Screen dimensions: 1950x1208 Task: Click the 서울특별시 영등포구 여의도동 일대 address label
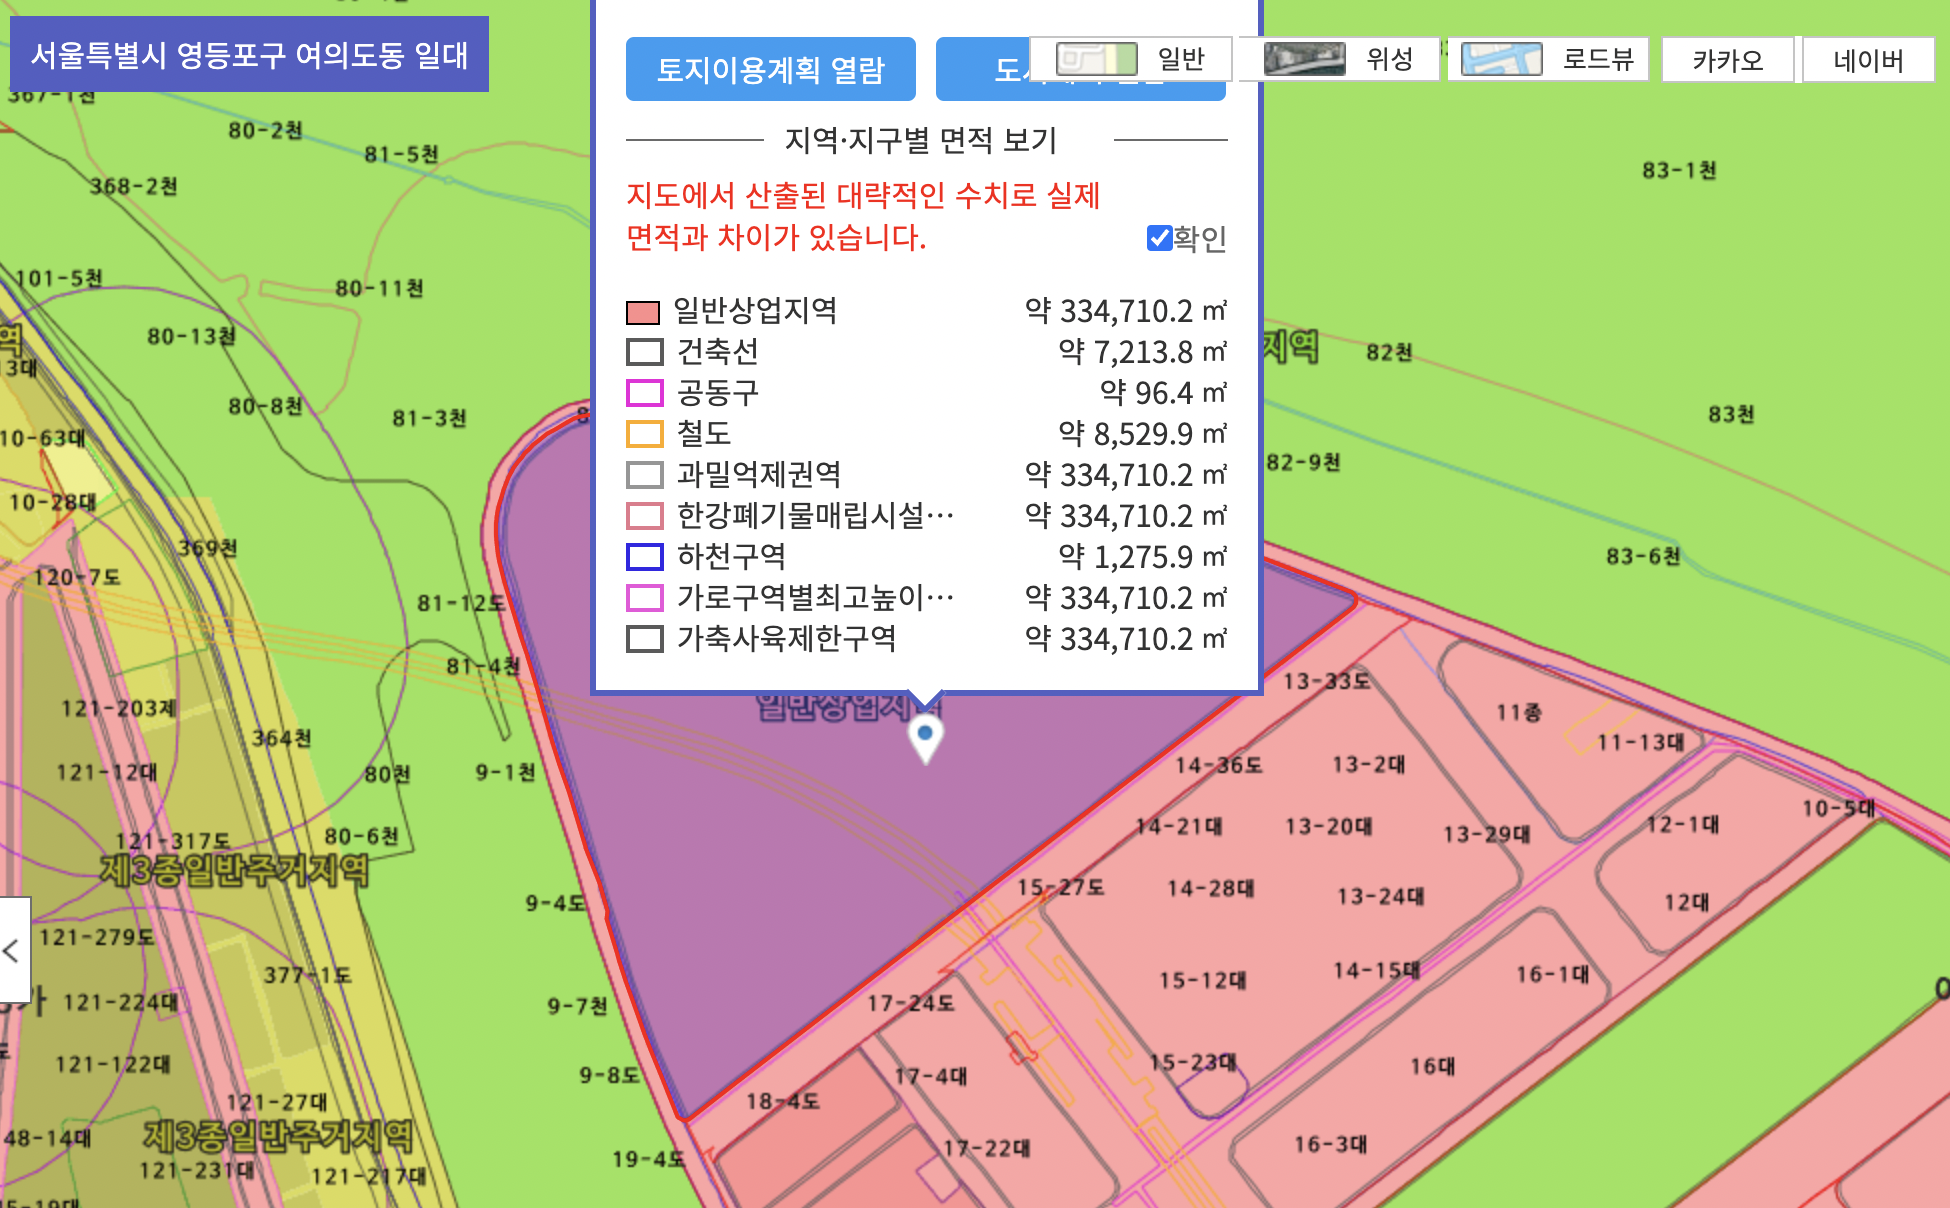tap(249, 54)
